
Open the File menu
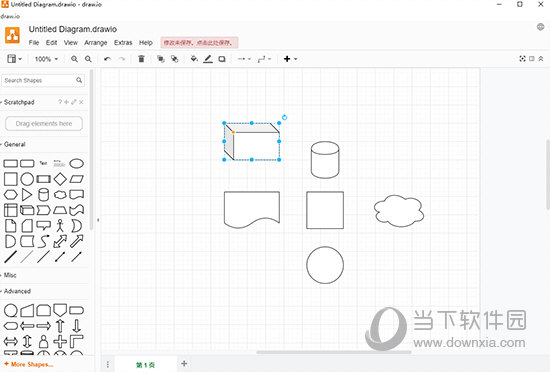tap(34, 42)
